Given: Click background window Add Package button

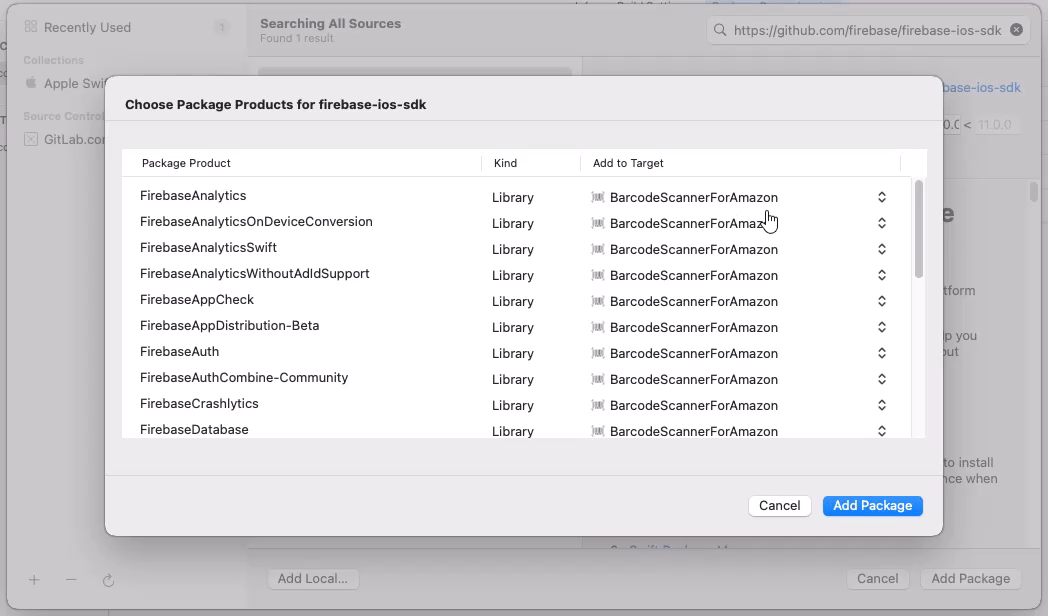Looking at the screenshot, I should point(970,579).
